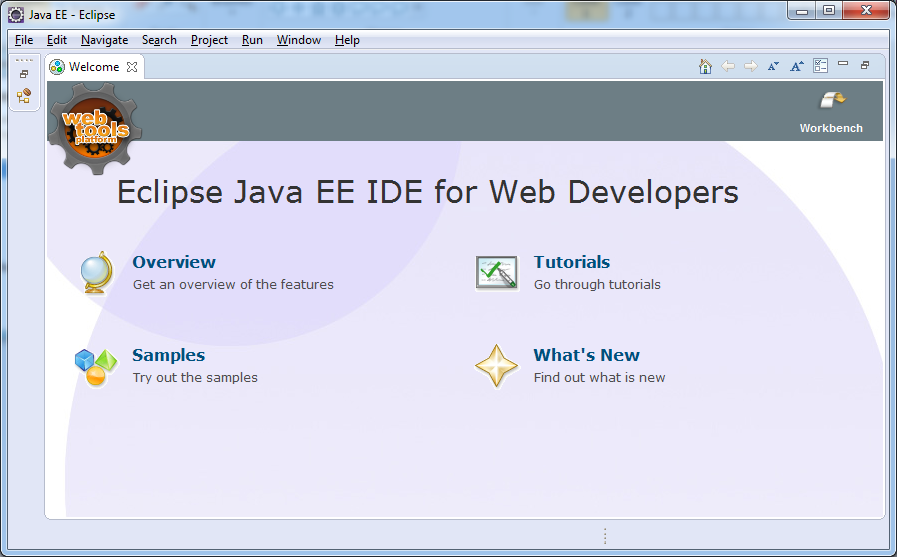This screenshot has width=897, height=557.
Task: Click the Tutorials checklist icon
Action: click(x=497, y=273)
